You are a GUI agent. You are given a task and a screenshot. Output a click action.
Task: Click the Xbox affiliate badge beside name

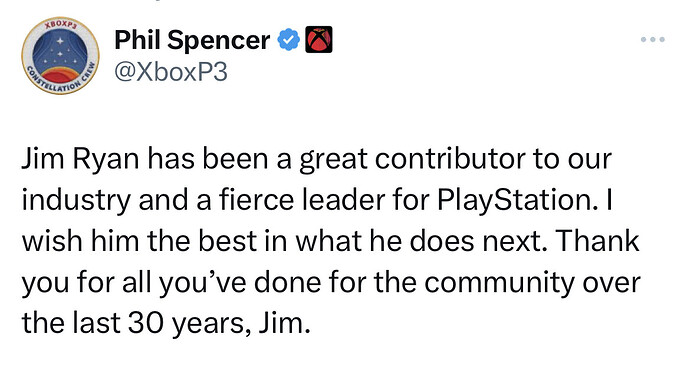(x=319, y=40)
